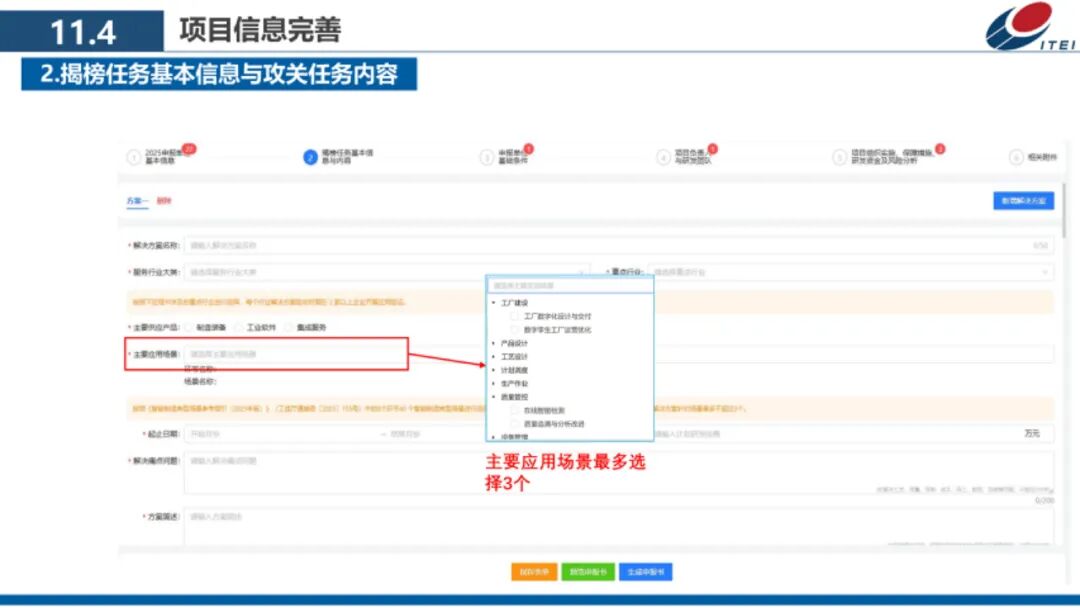Open step 2 揭榜任务基本信息与内容
This screenshot has width=1080, height=608.
pyautogui.click(x=339, y=157)
